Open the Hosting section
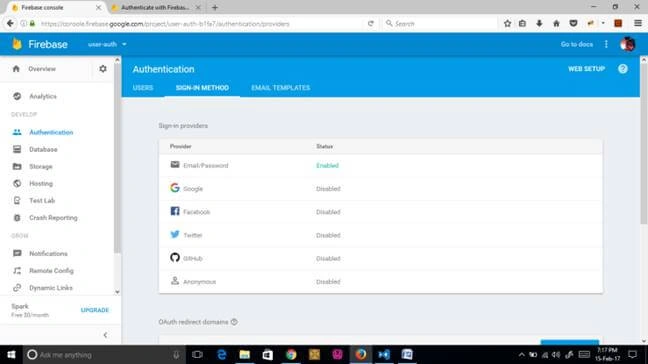Viewport: 648px width, 364px height. 41,183
